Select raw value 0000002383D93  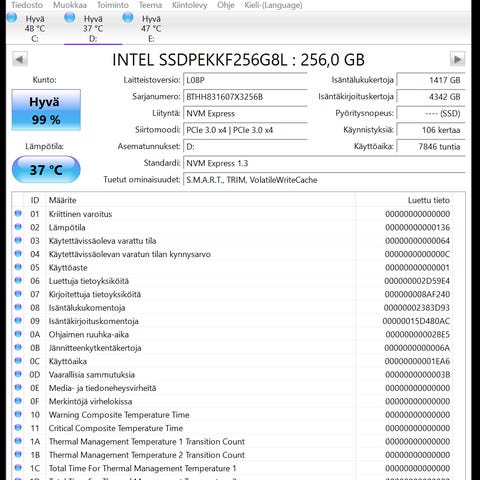pyautogui.click(x=417, y=308)
